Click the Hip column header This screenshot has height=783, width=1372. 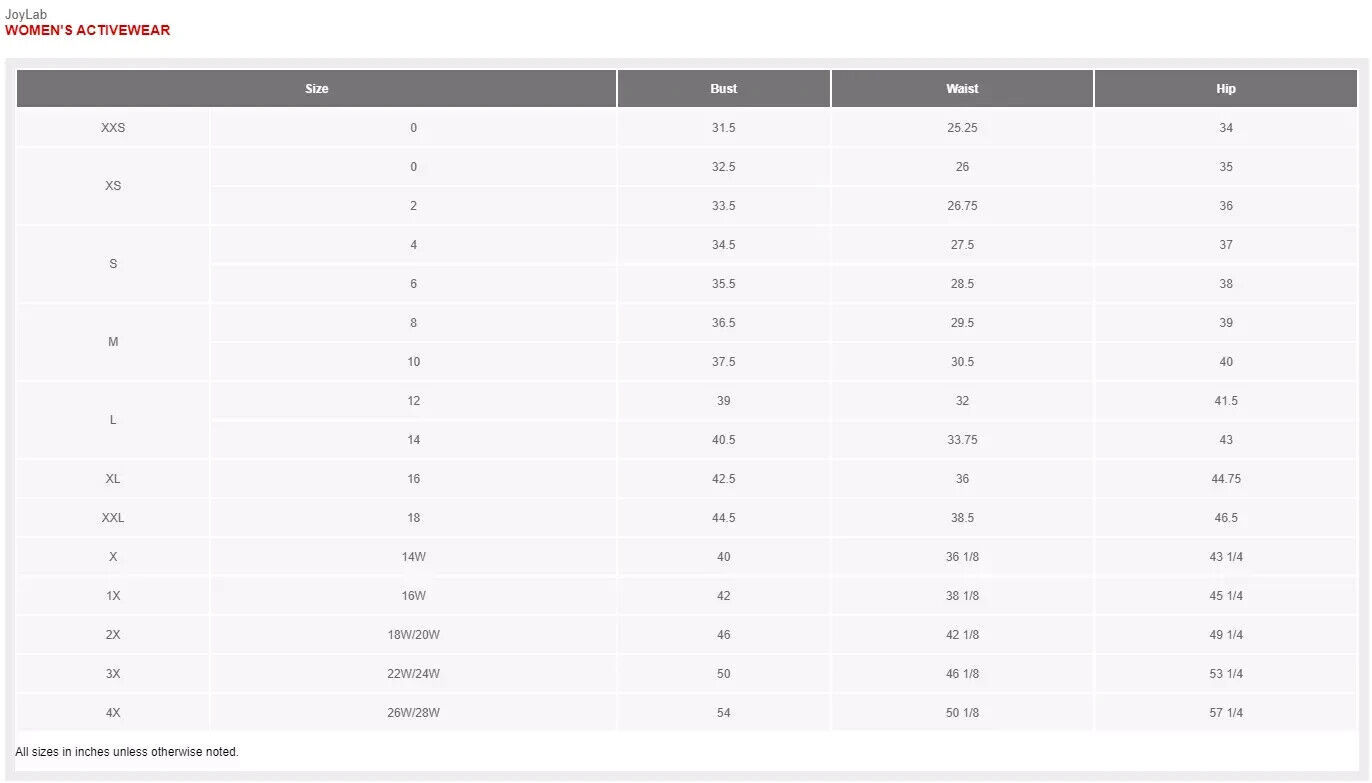tap(1226, 89)
